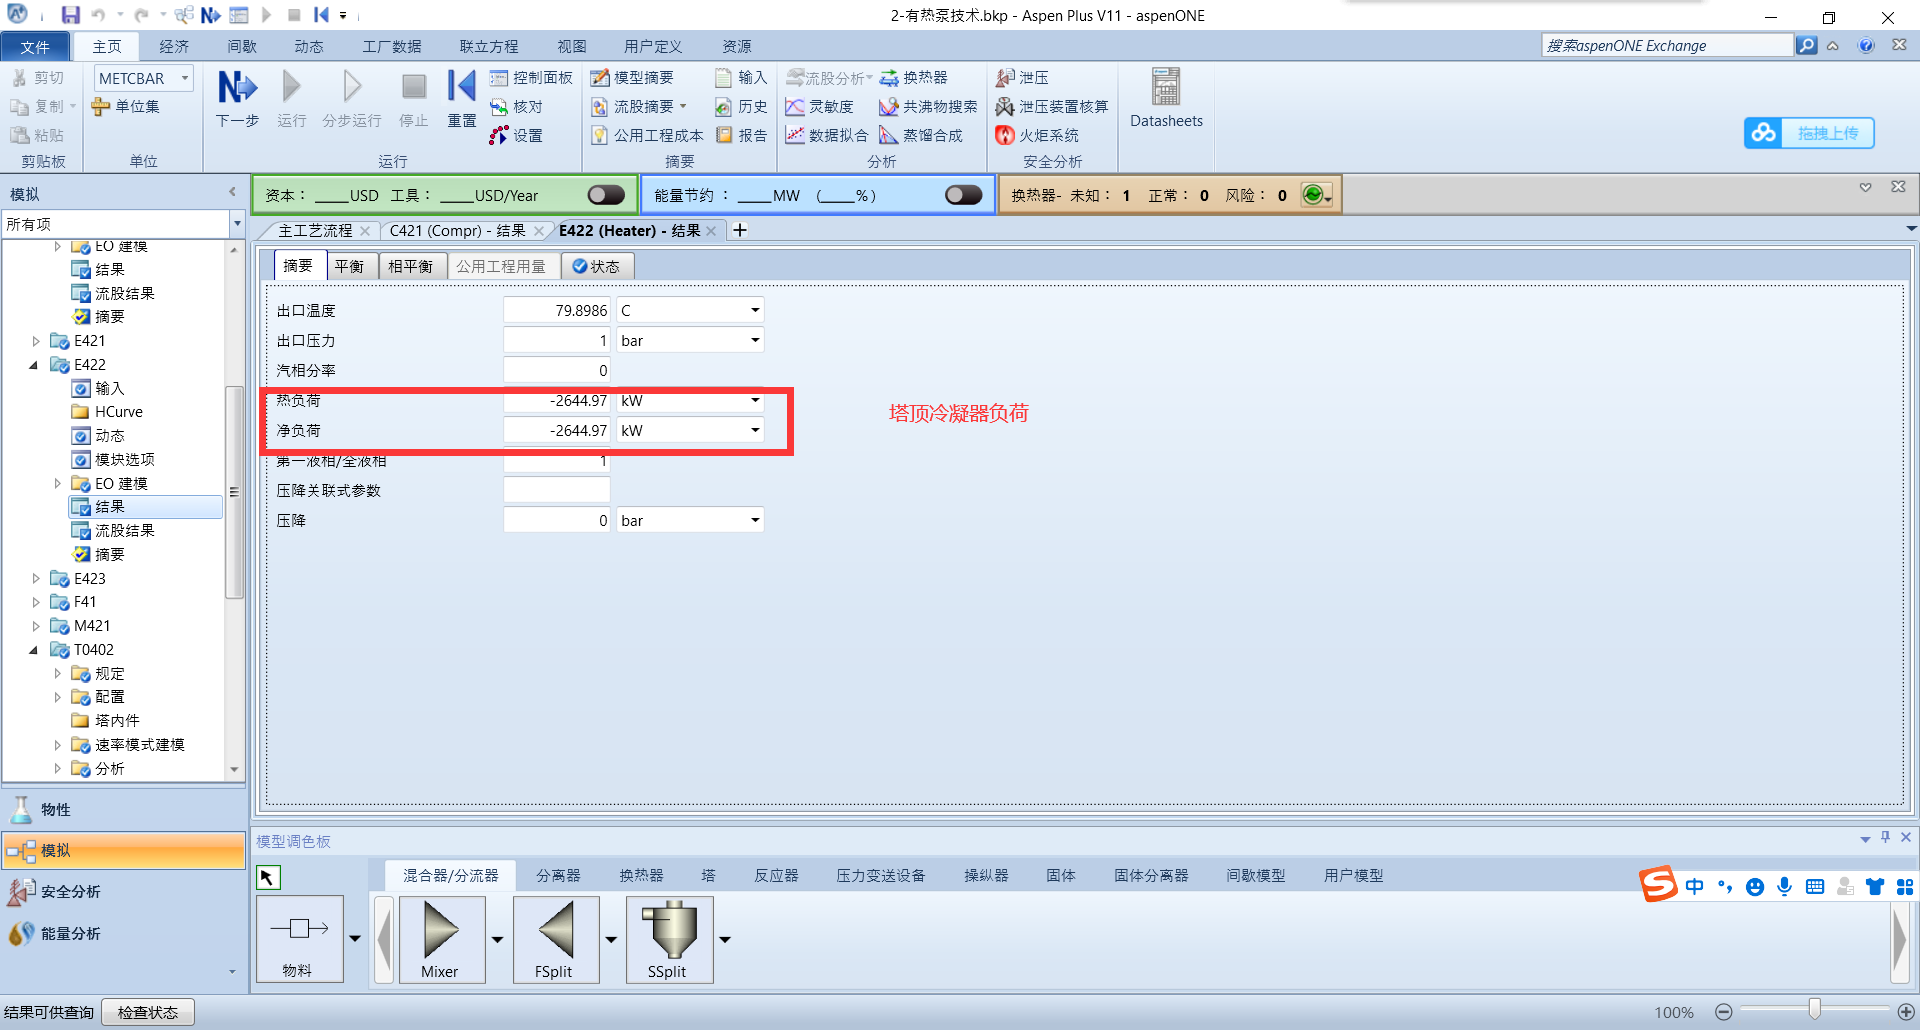Switch to the 平衡 results tab
The height and width of the screenshot is (1030, 1920).
349,266
